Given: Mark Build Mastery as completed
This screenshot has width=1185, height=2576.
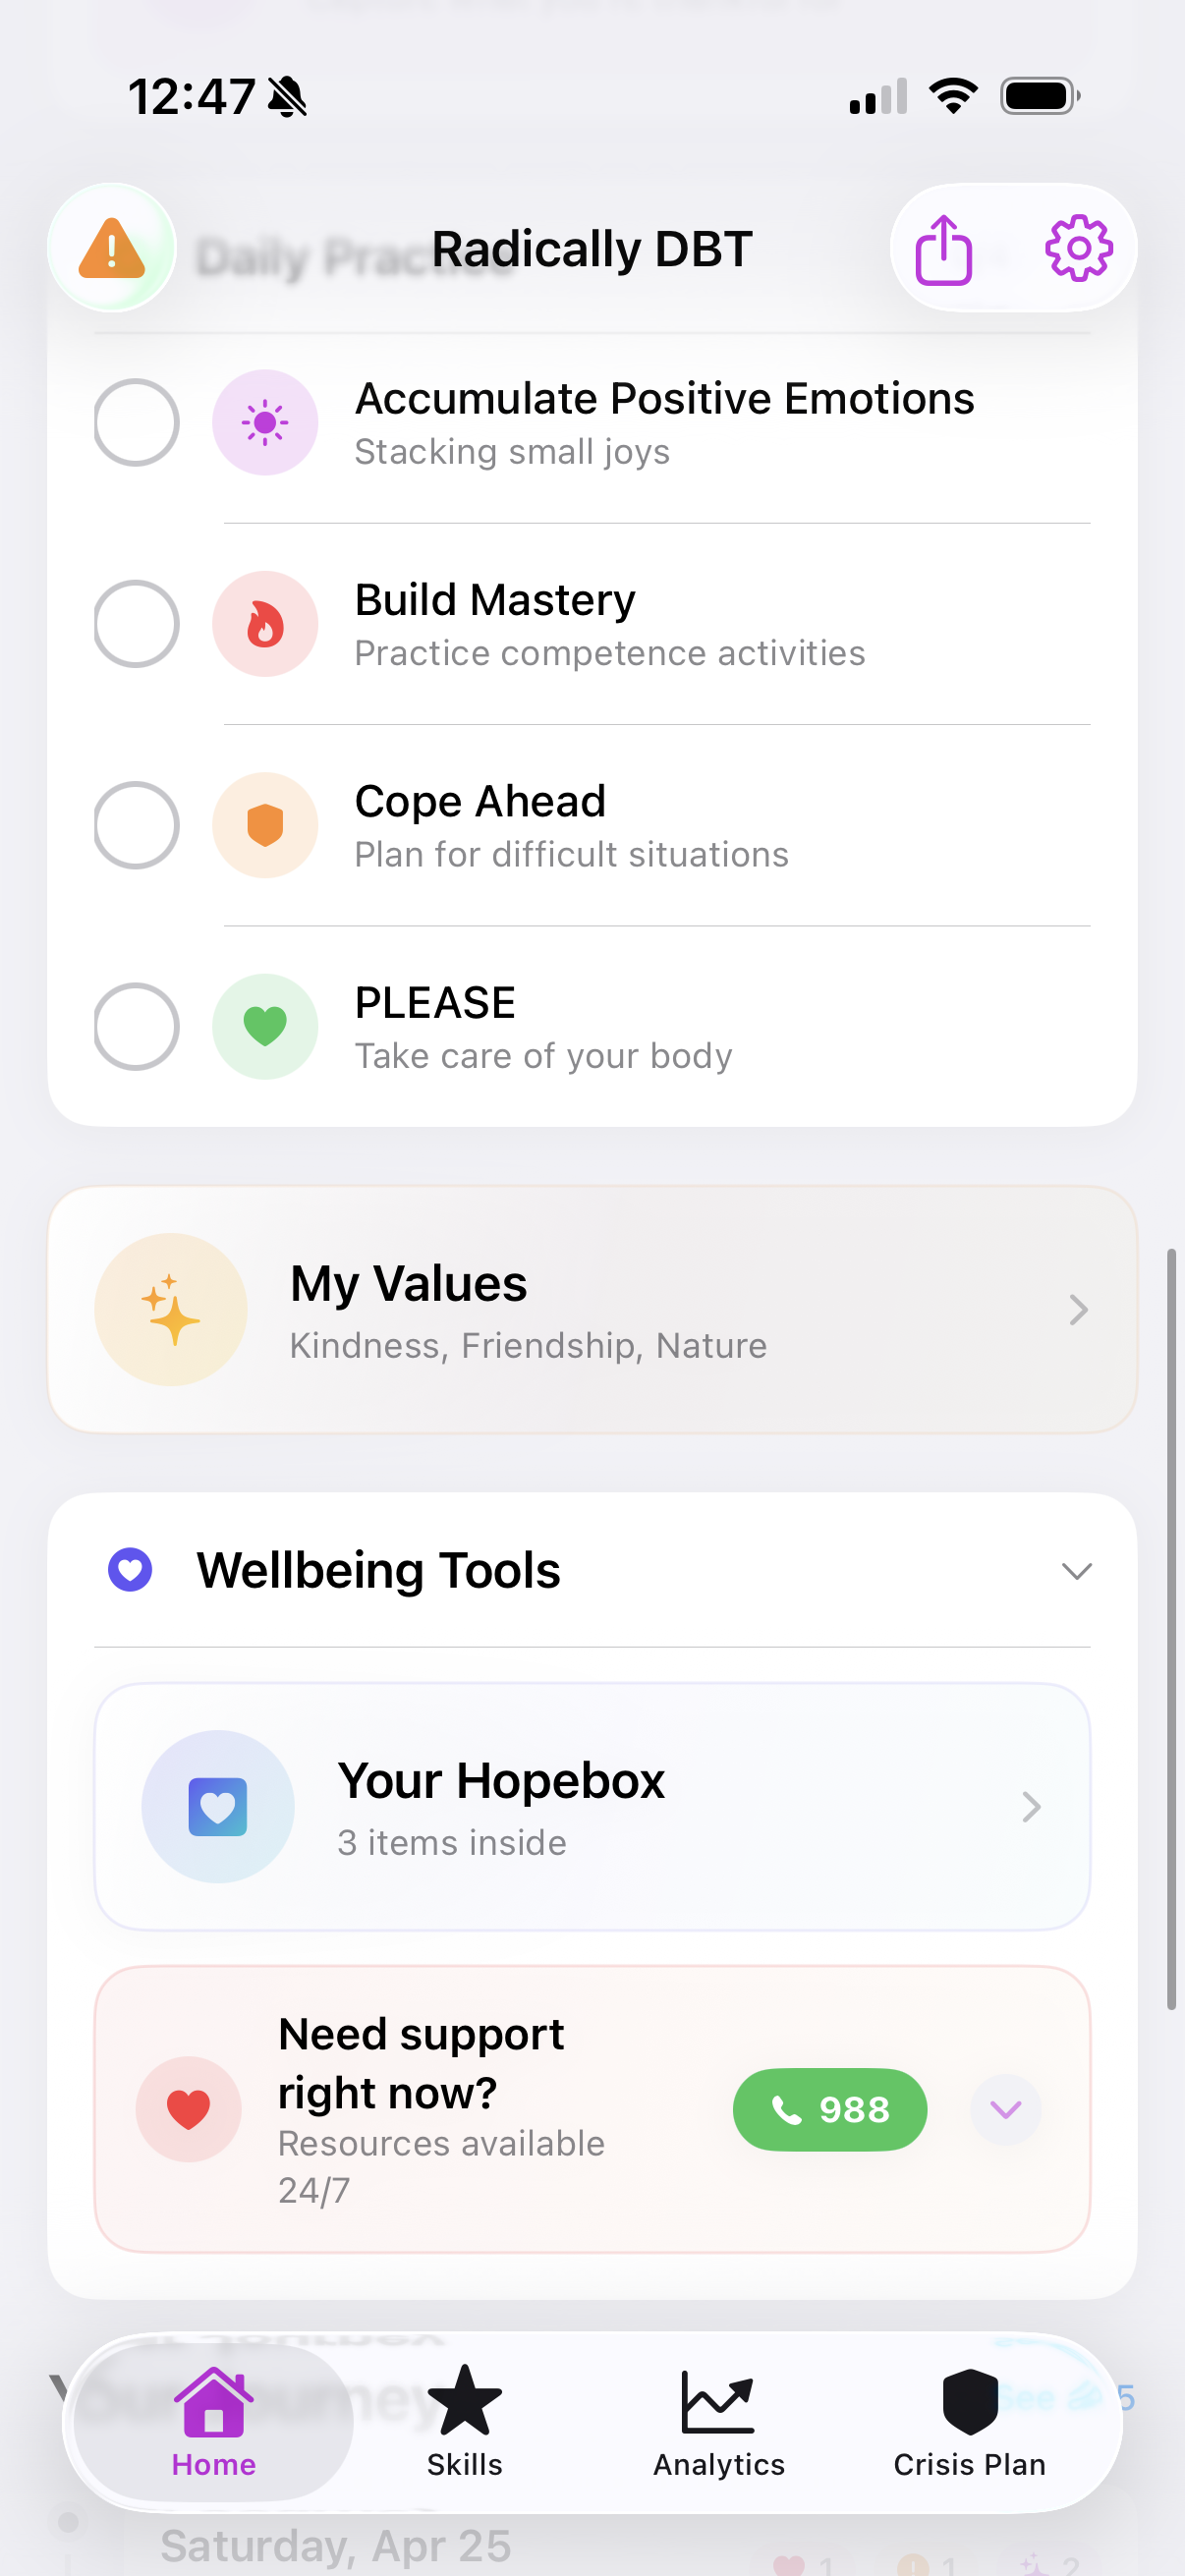Looking at the screenshot, I should [136, 623].
